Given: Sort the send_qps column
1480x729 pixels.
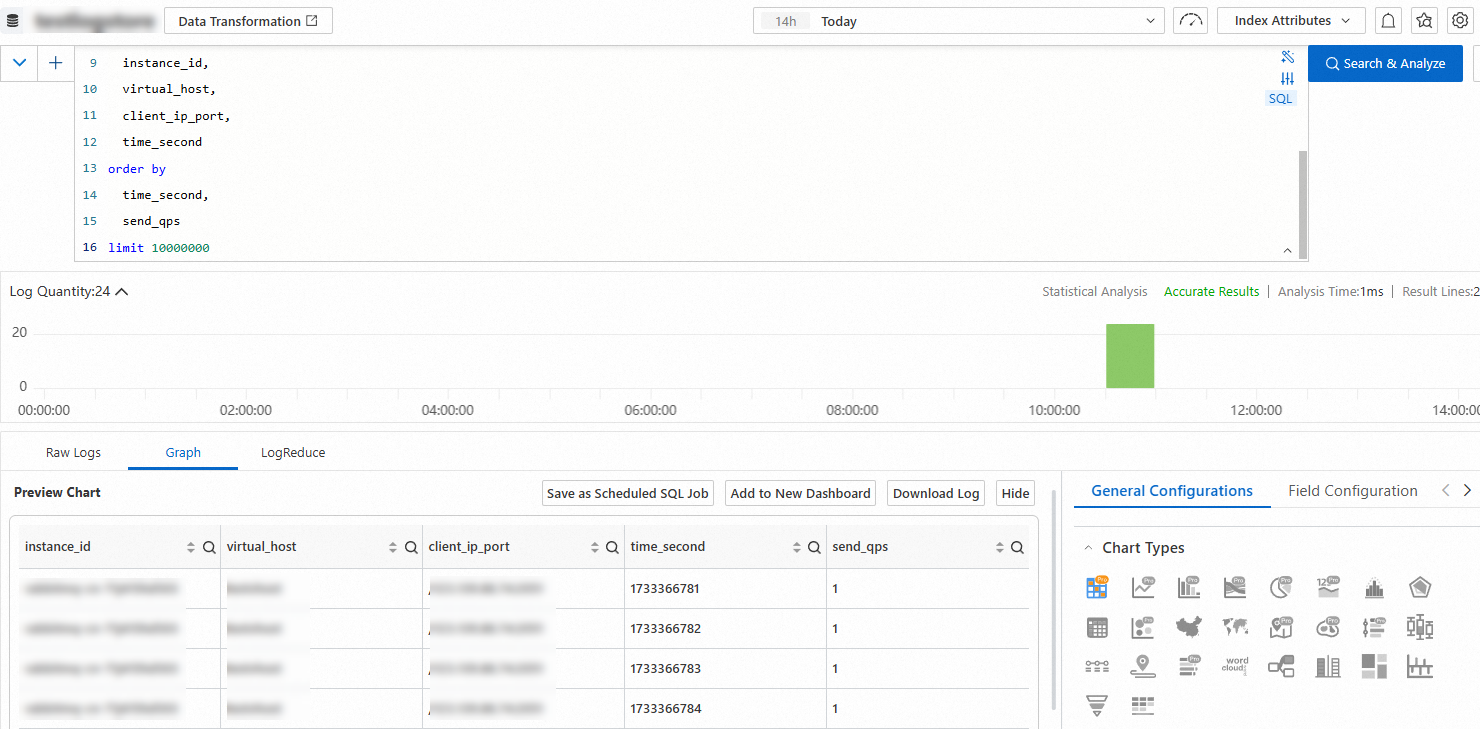Looking at the screenshot, I should coord(999,547).
